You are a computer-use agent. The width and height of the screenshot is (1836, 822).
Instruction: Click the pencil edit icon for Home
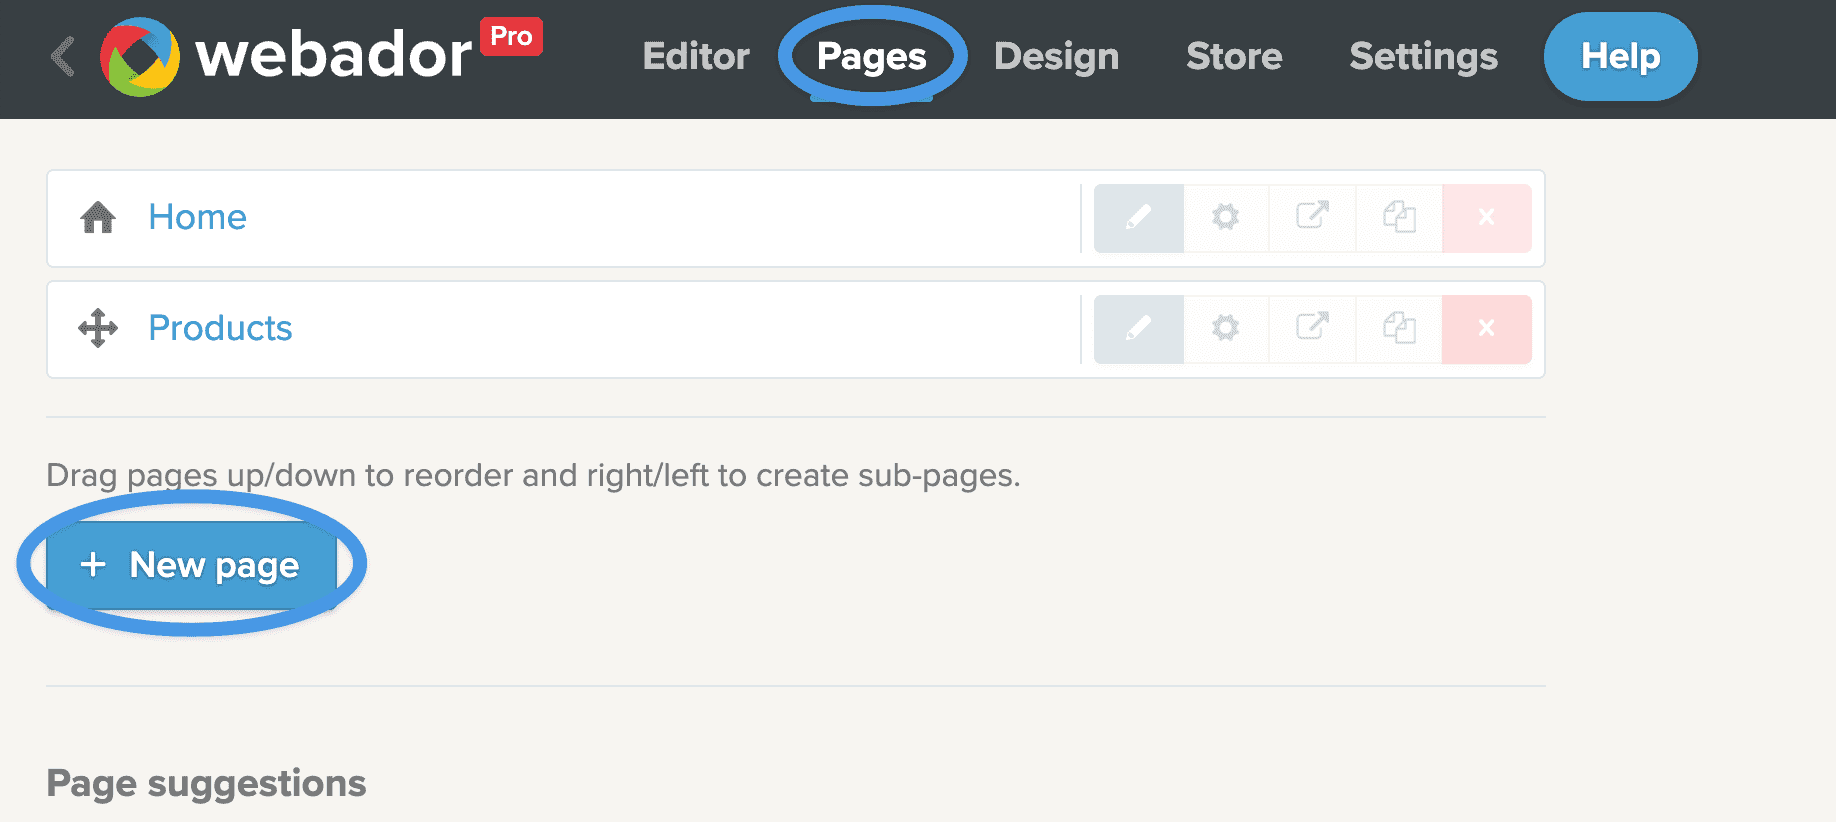point(1139,217)
